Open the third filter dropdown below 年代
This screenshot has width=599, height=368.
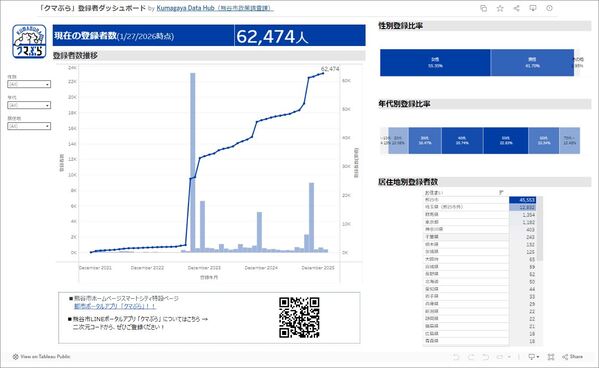point(29,126)
